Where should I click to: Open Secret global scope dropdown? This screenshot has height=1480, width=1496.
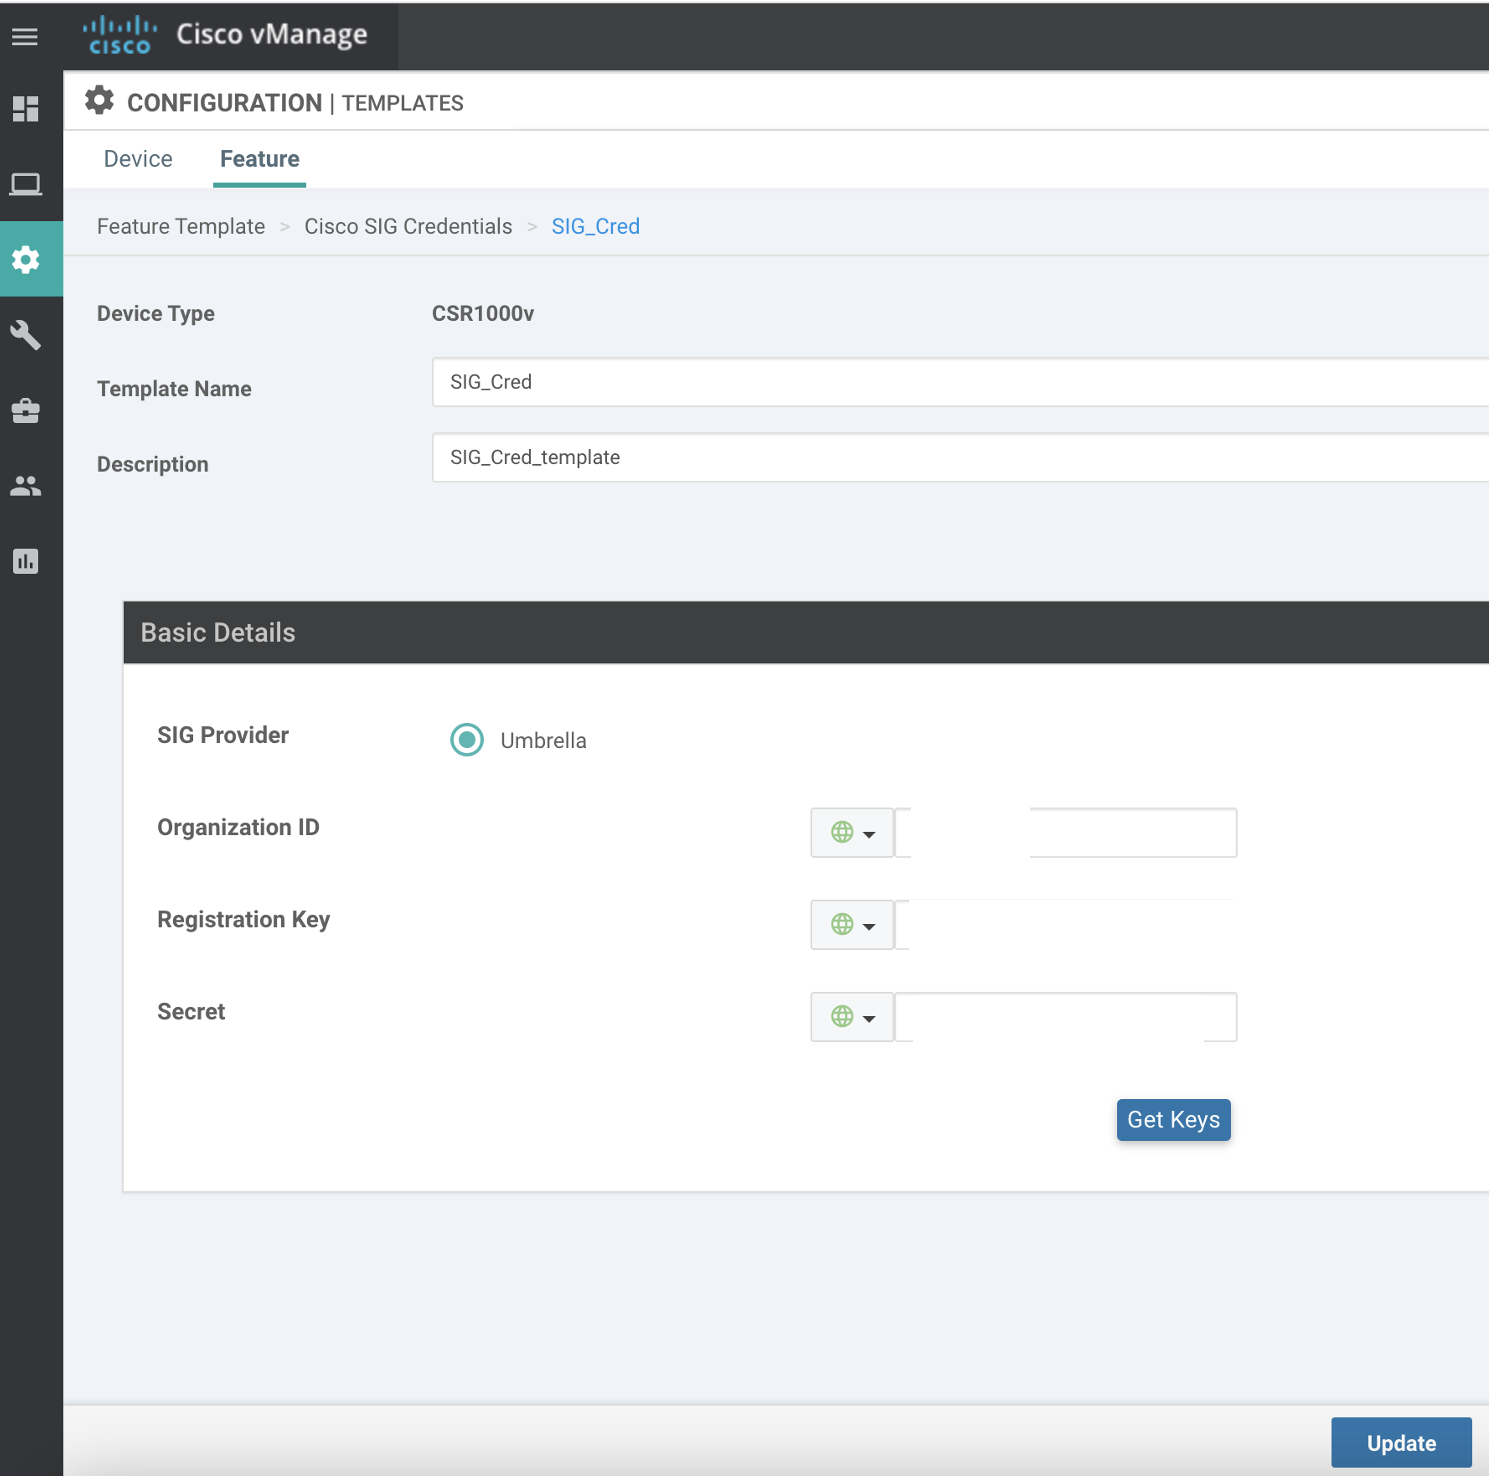852,1017
